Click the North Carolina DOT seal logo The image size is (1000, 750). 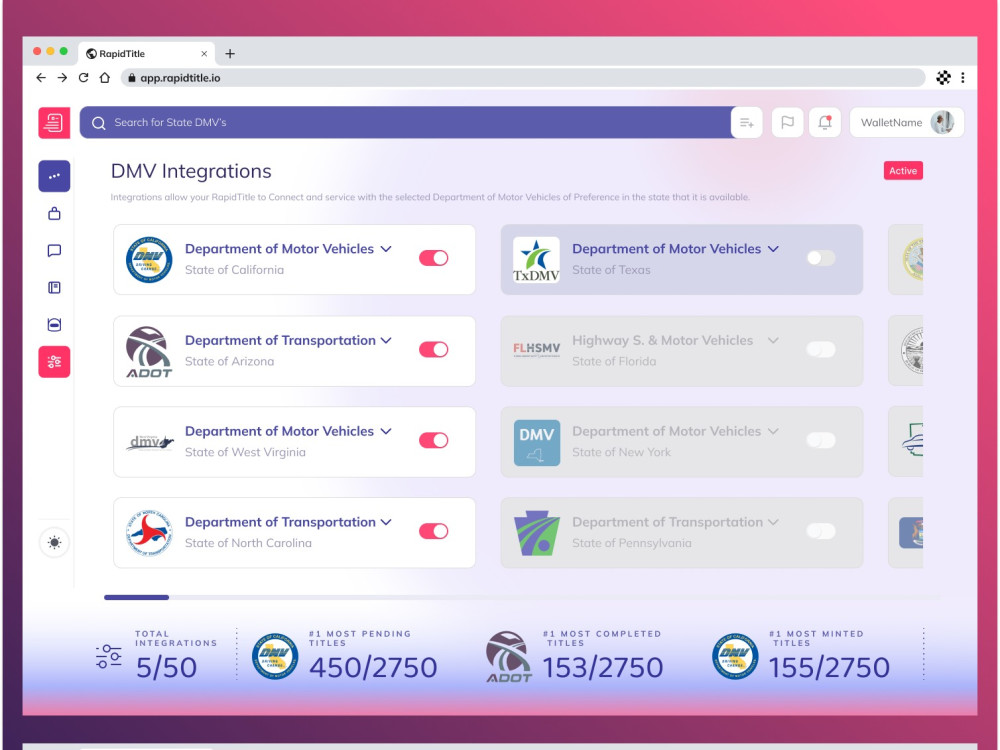149,533
